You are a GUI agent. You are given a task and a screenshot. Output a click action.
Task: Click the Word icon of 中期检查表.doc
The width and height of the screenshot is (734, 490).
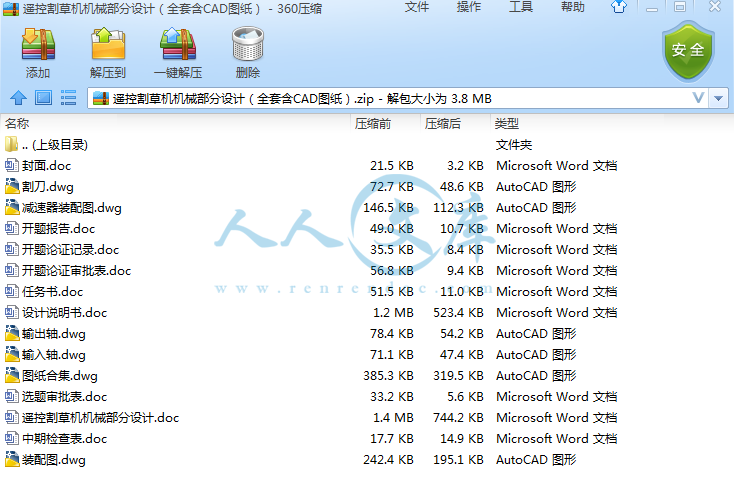click(12, 439)
